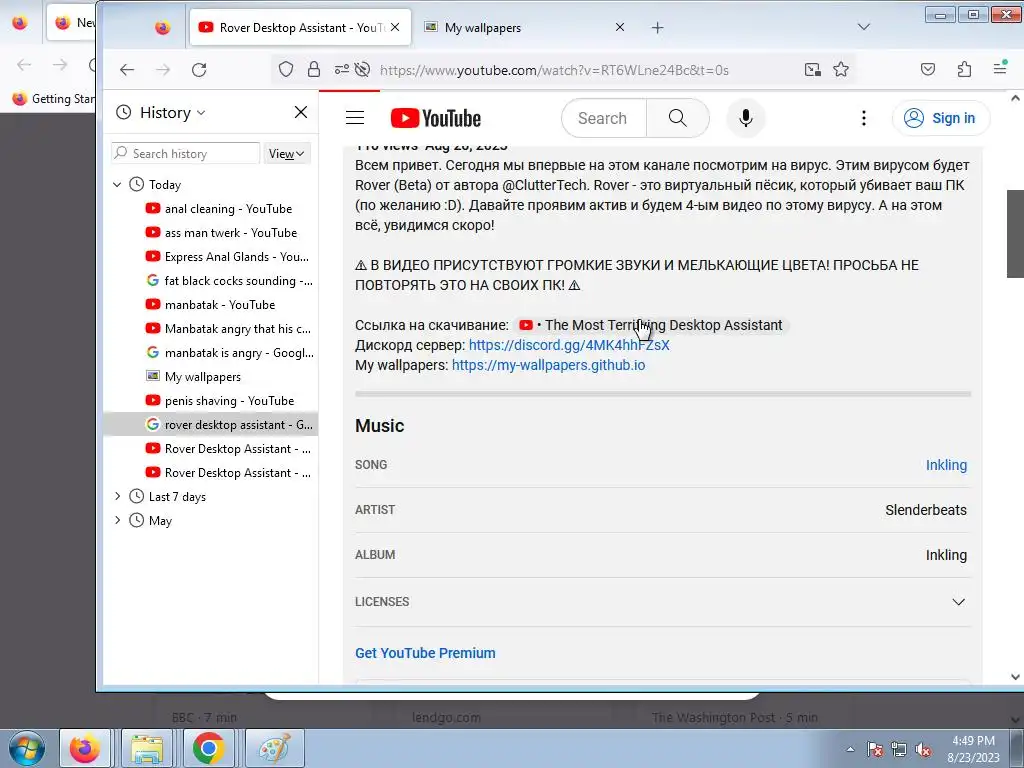
Task: Click the taskbar clock 4:49 PM
Action: coord(973,749)
